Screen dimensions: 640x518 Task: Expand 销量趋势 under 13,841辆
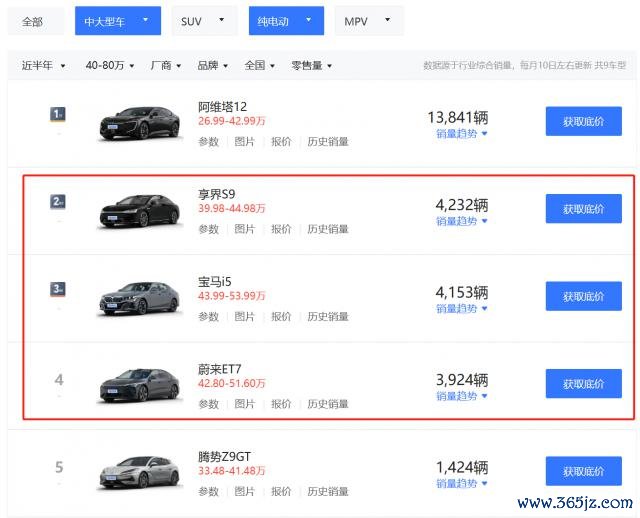point(462,133)
